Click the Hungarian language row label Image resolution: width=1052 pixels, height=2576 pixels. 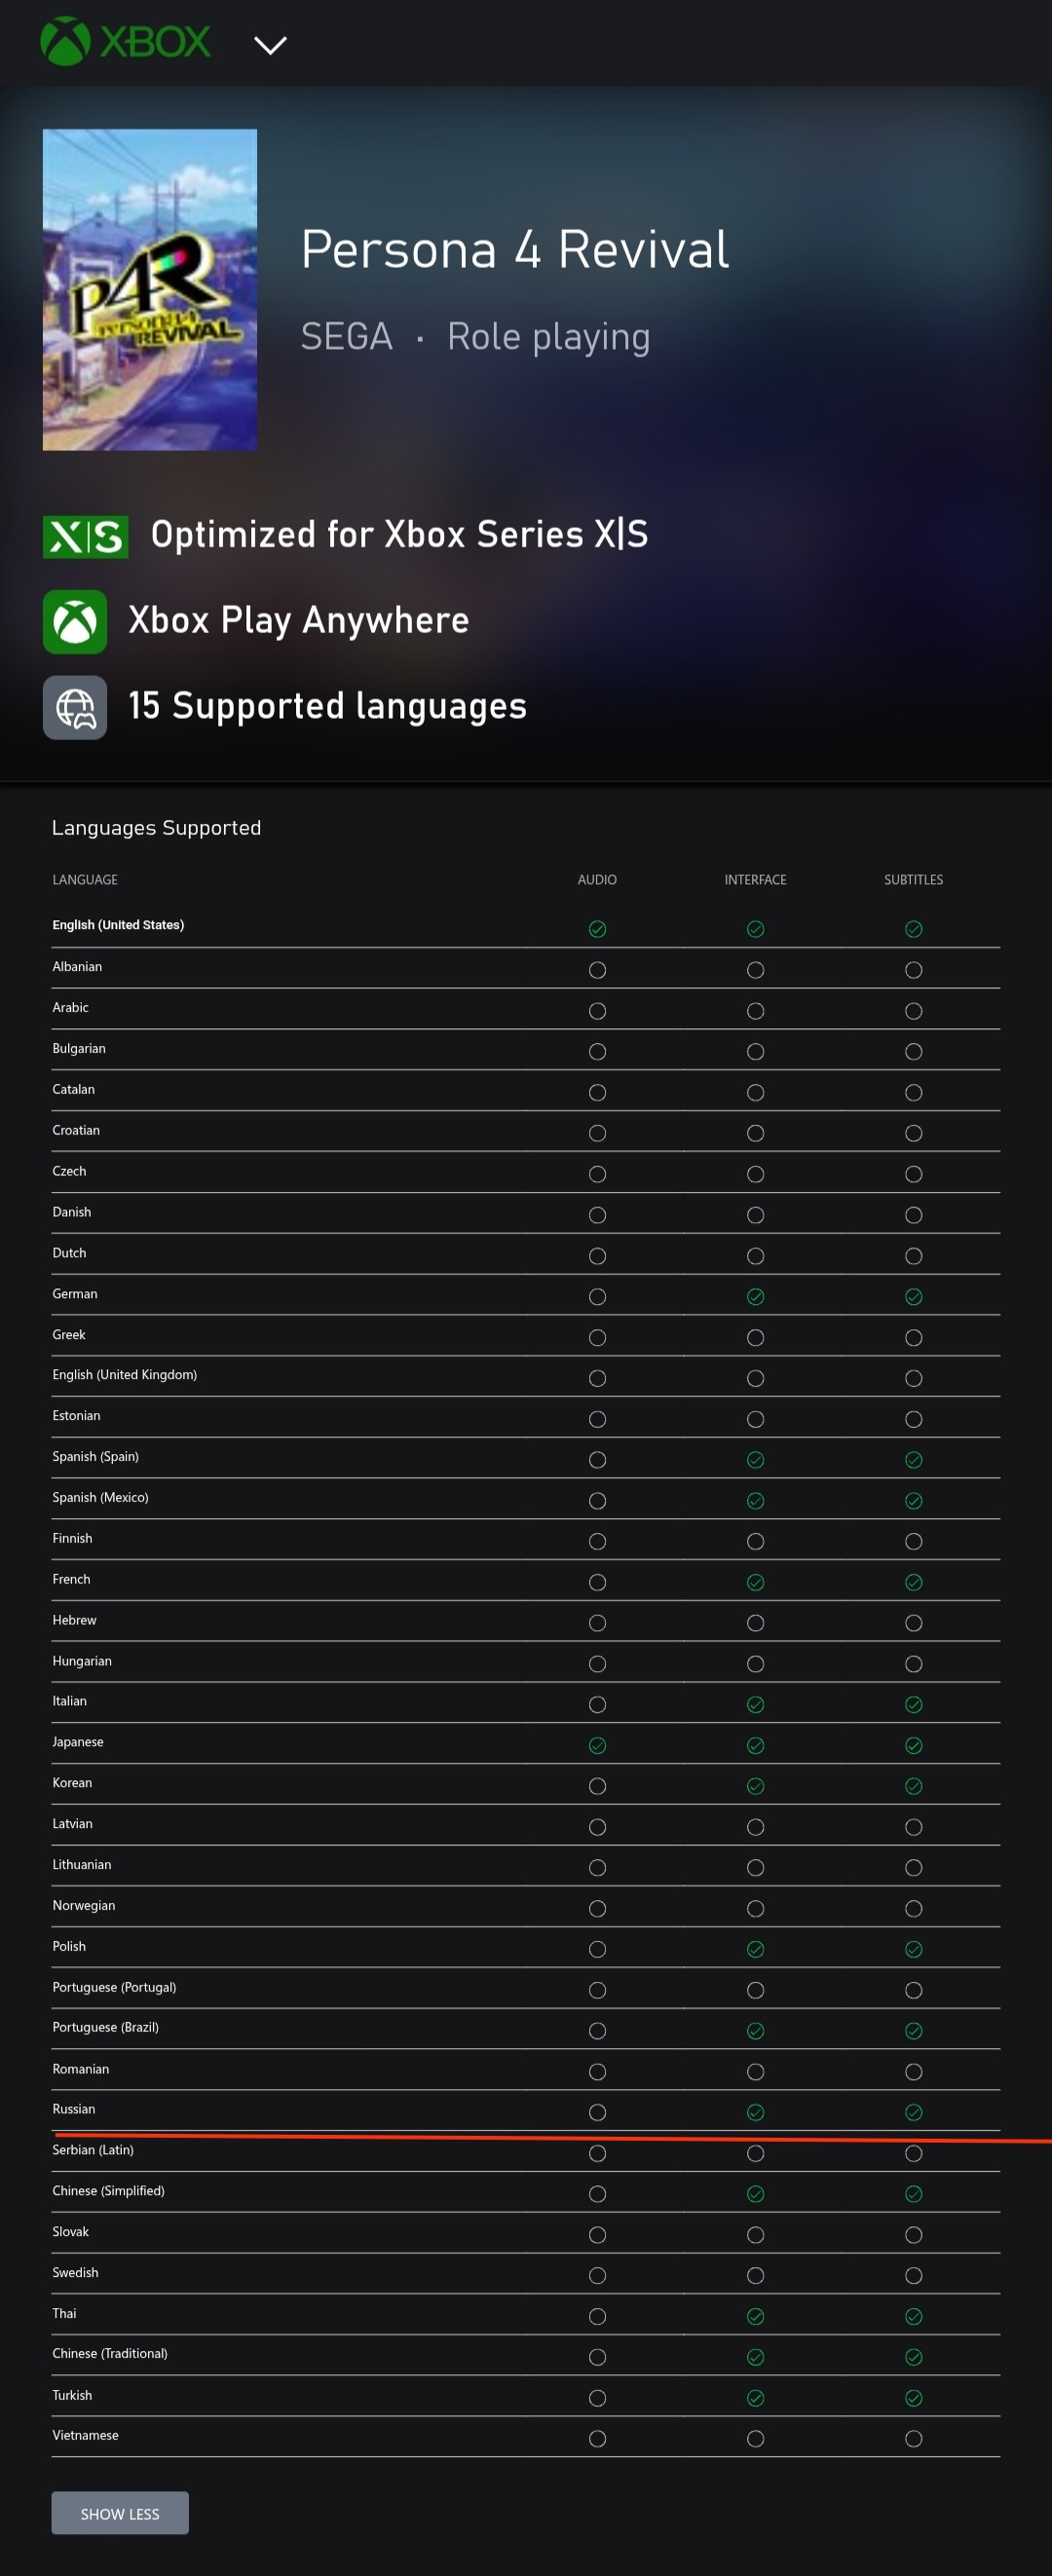(x=82, y=1661)
